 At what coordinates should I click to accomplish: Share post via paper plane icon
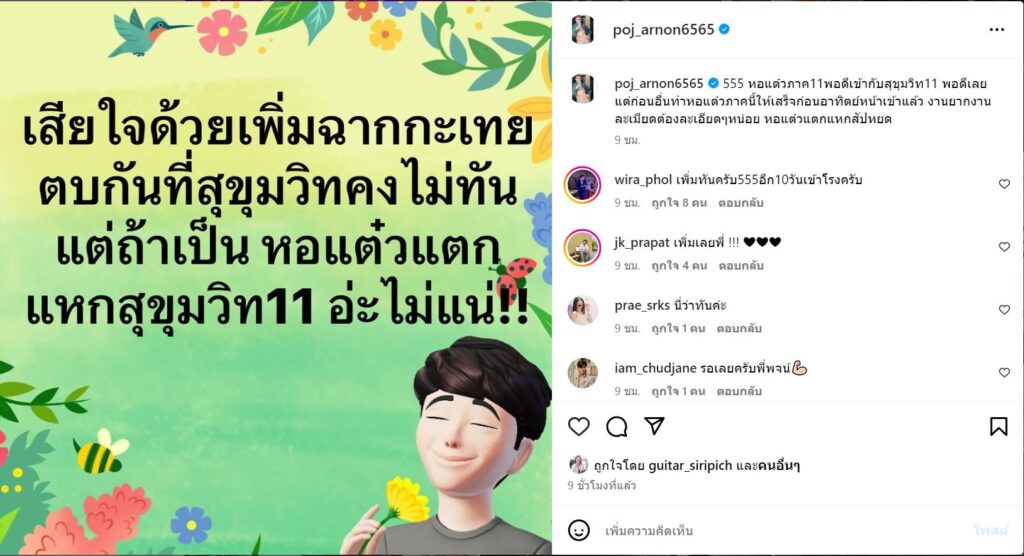654,426
